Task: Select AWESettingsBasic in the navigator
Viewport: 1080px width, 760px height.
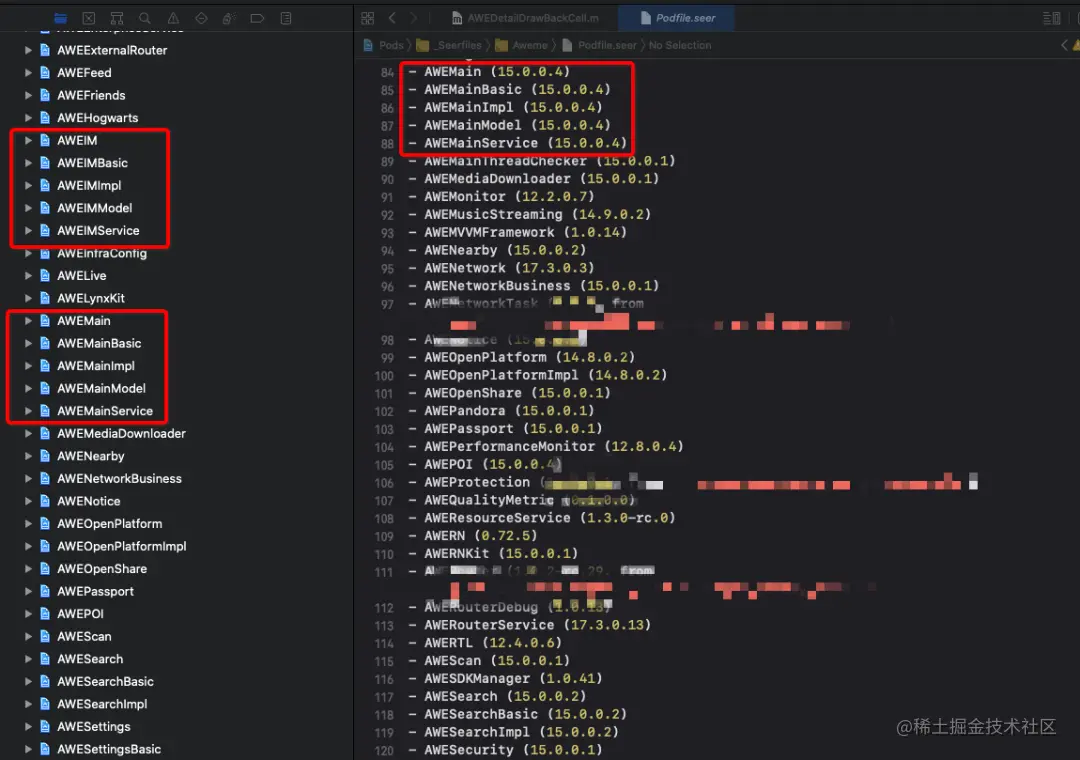Action: point(109,750)
